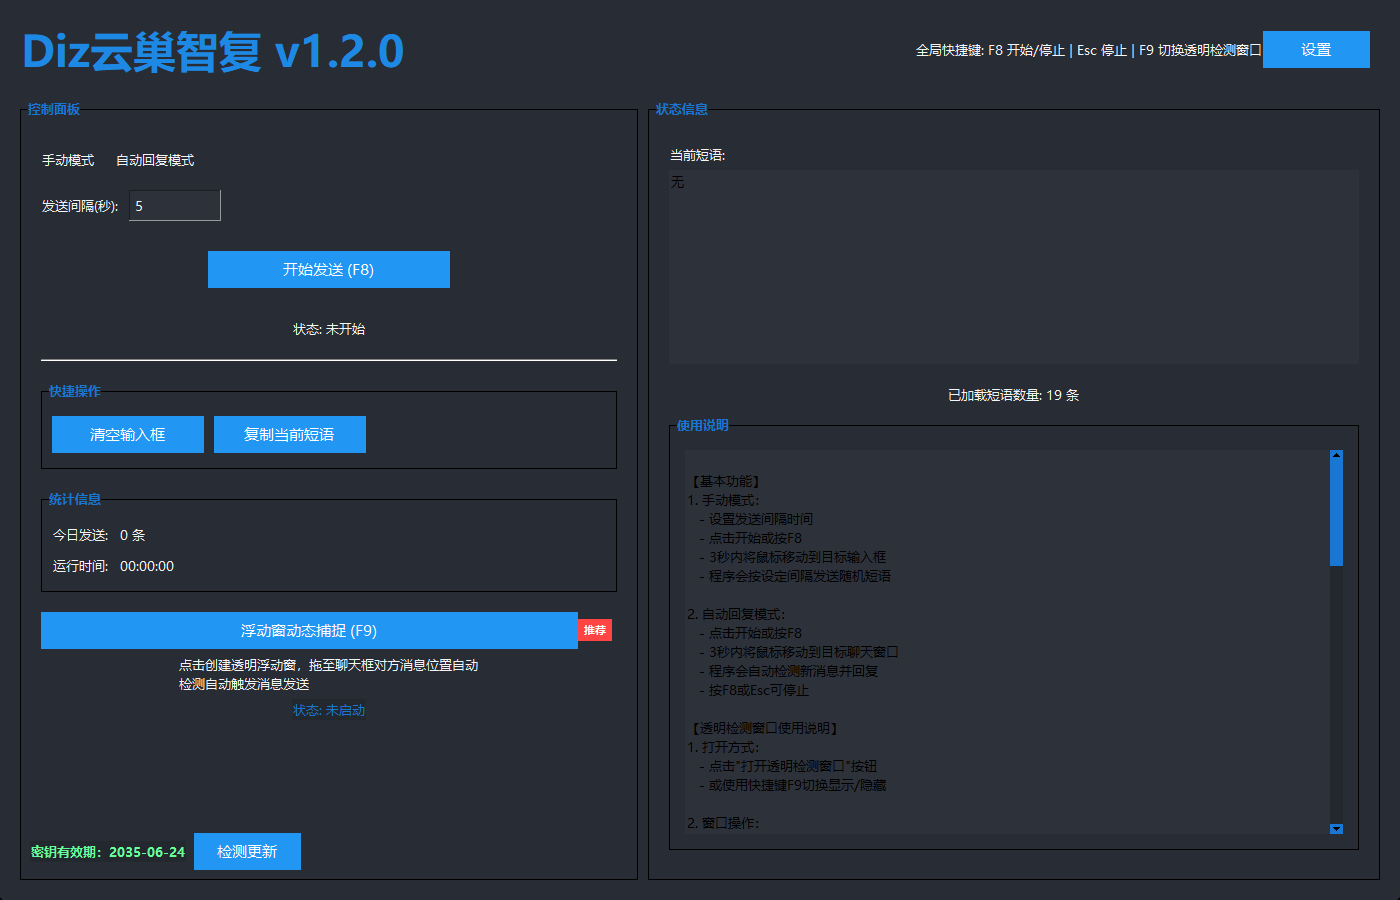Click the 状态: 未启动 link text

click(329, 710)
